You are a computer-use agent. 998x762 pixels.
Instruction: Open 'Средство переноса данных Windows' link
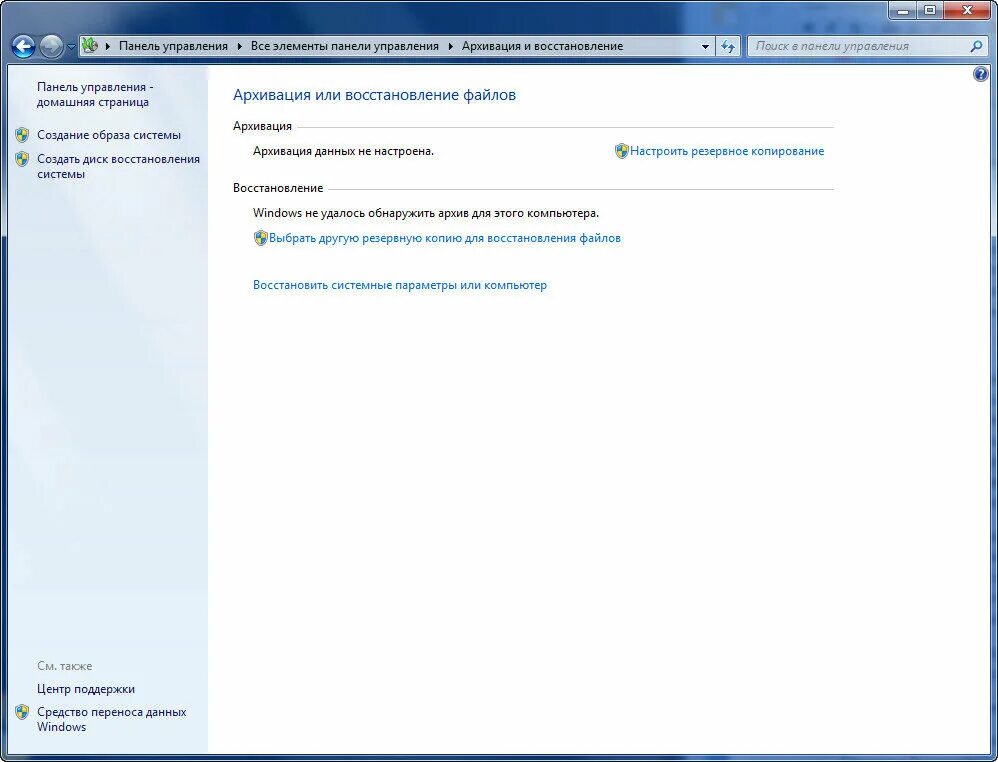click(x=111, y=719)
